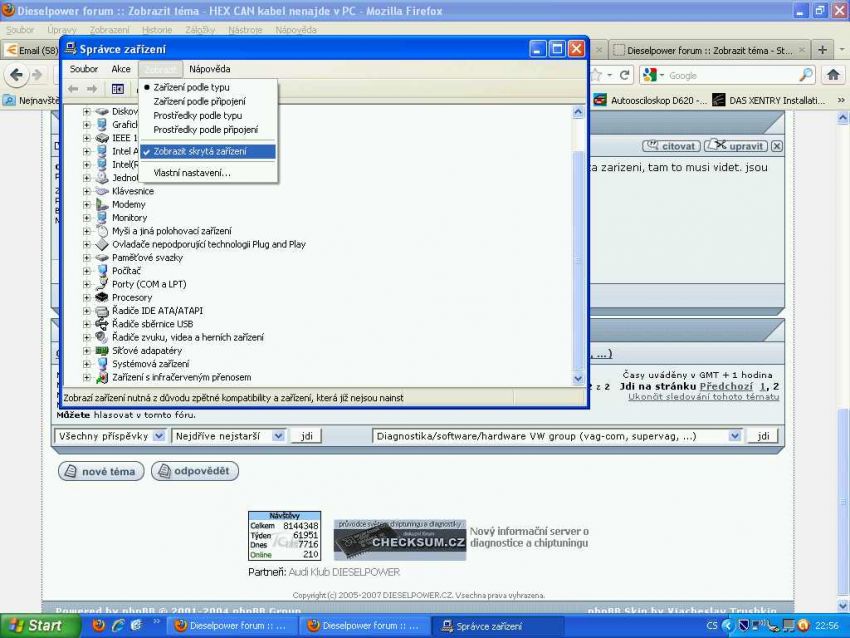The width and height of the screenshot is (850, 638).
Task: Click the Firefox reload page icon
Action: click(624, 75)
